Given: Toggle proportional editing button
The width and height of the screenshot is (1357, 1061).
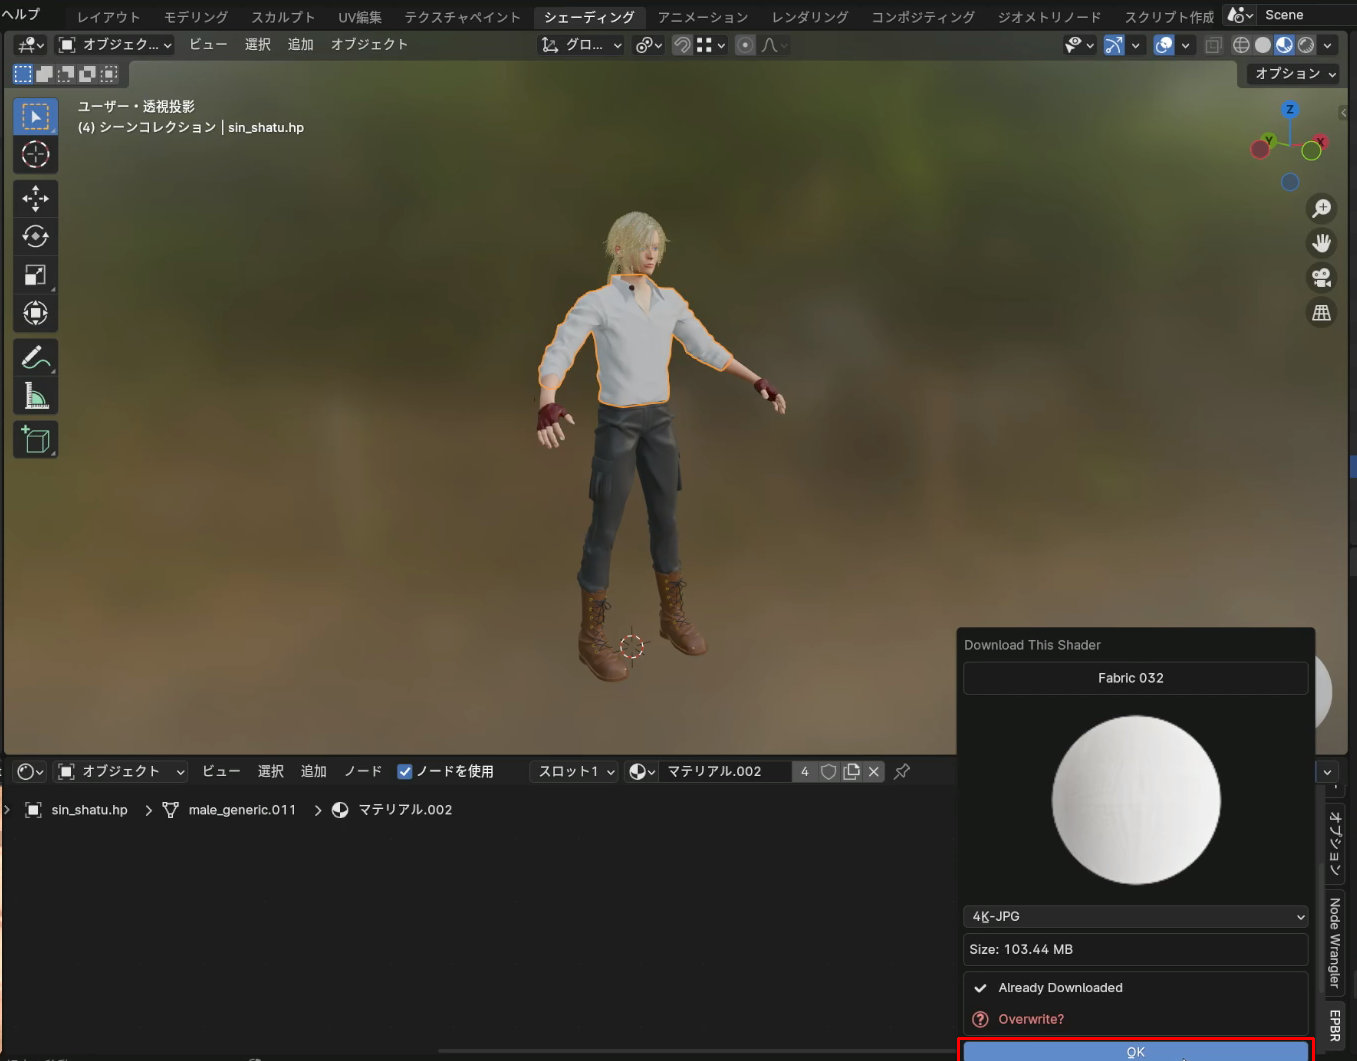Looking at the screenshot, I should (x=745, y=45).
